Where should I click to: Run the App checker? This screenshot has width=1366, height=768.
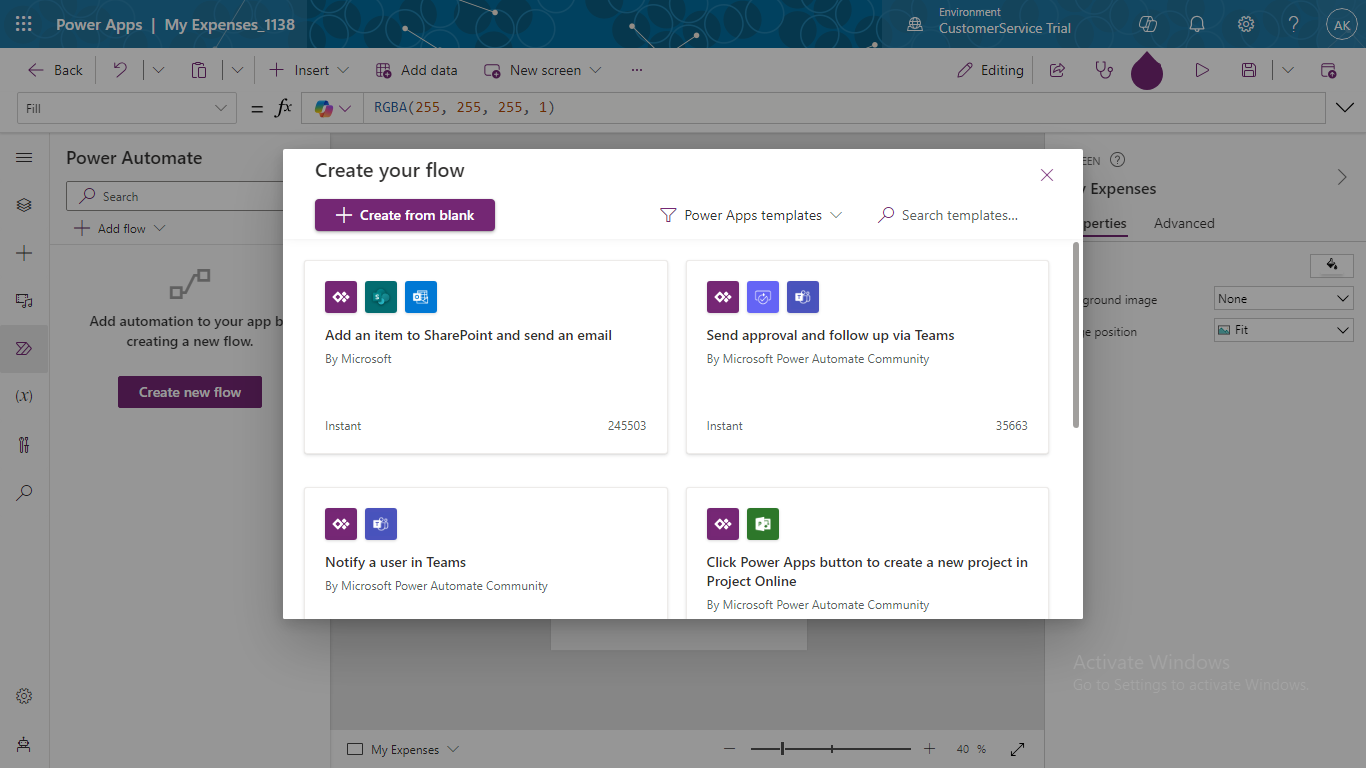pos(1103,70)
